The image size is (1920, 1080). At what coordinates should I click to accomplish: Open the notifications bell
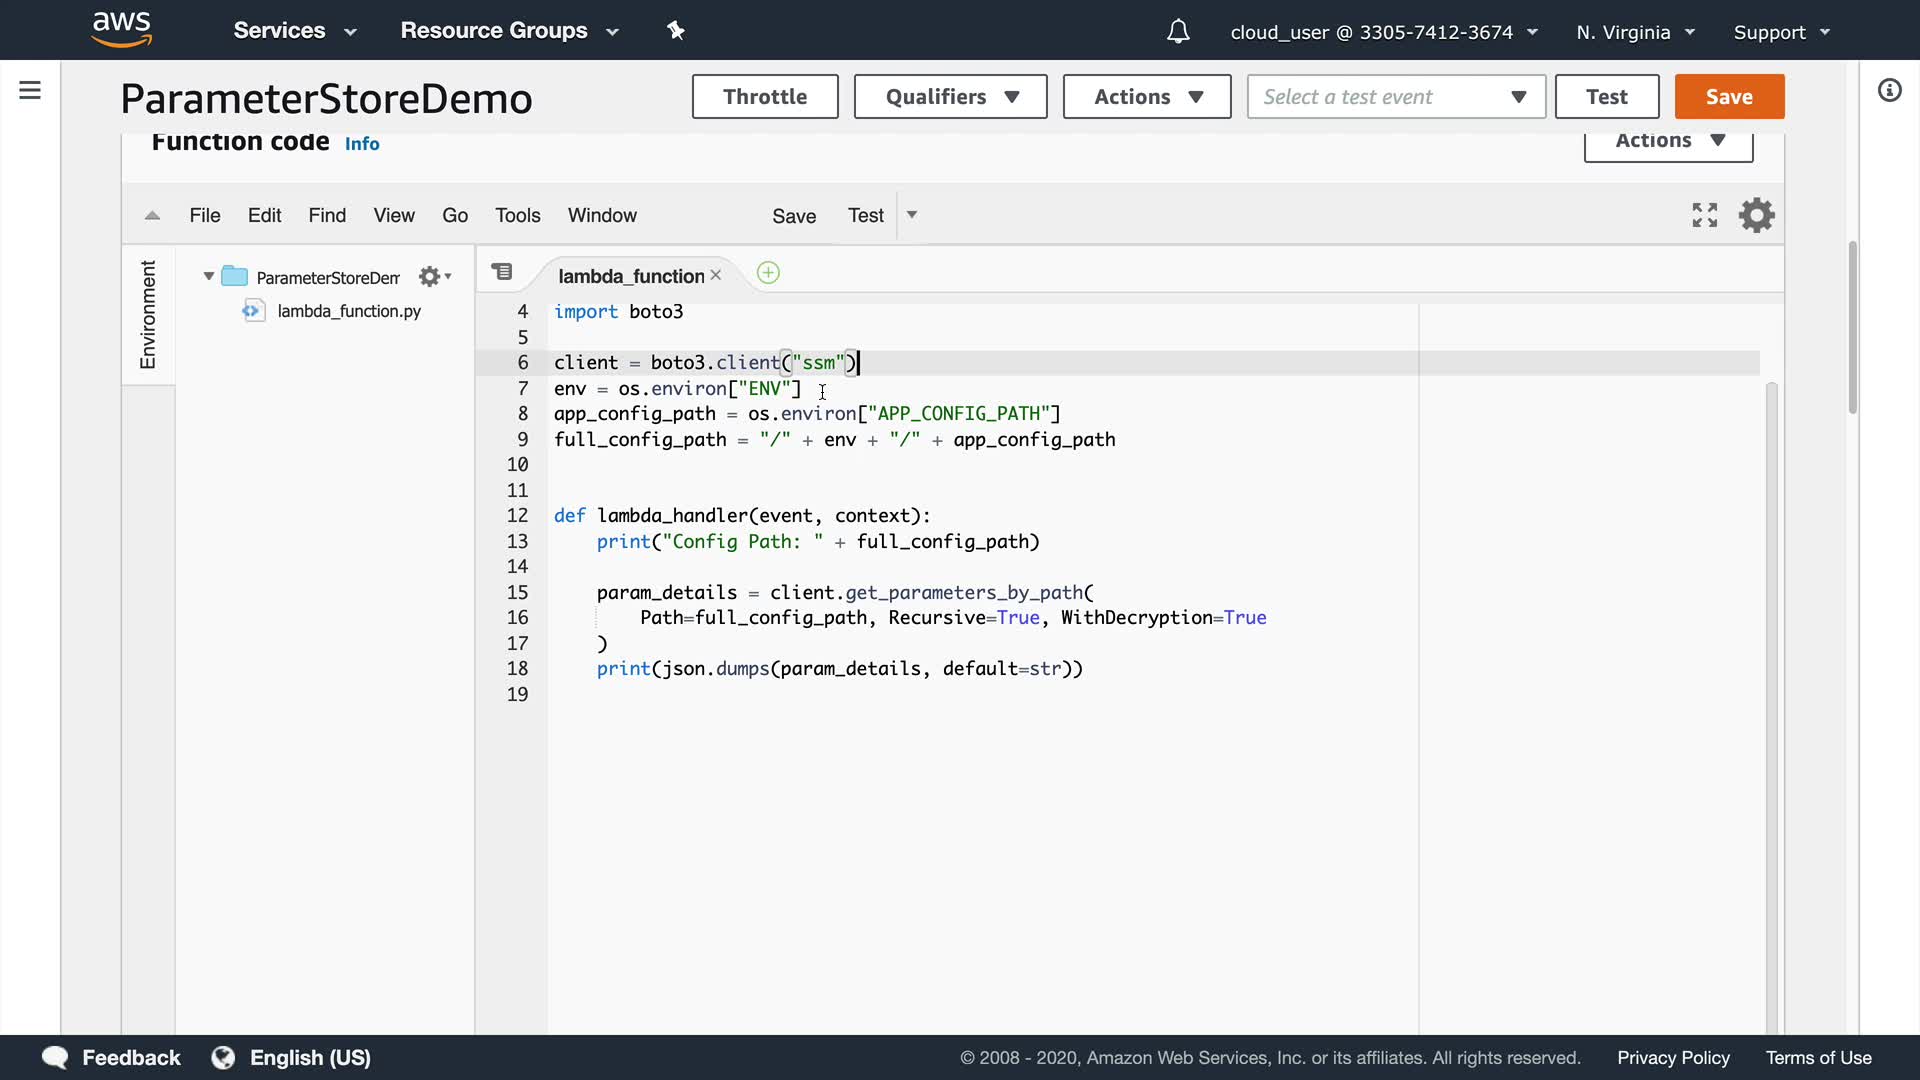coord(1178,32)
